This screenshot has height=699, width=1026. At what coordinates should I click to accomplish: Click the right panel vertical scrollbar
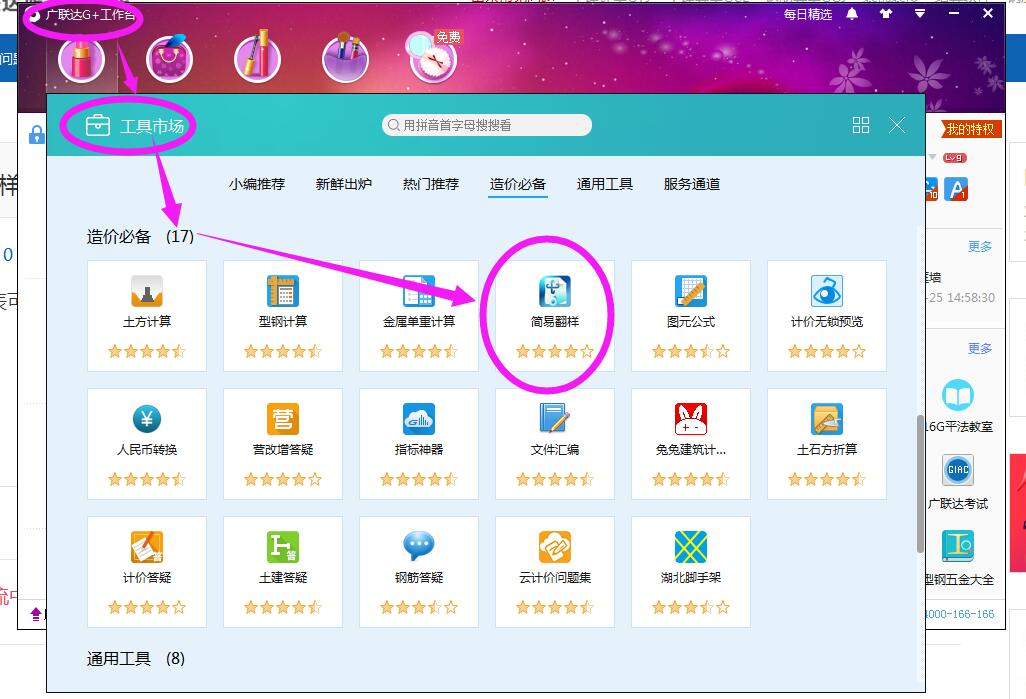point(921,483)
